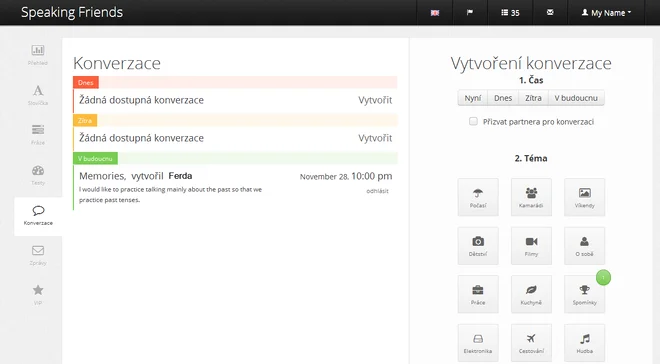Image resolution: width=660 pixels, height=364 pixels.
Task: Click the red Dnes section label
Action: pos(86,82)
